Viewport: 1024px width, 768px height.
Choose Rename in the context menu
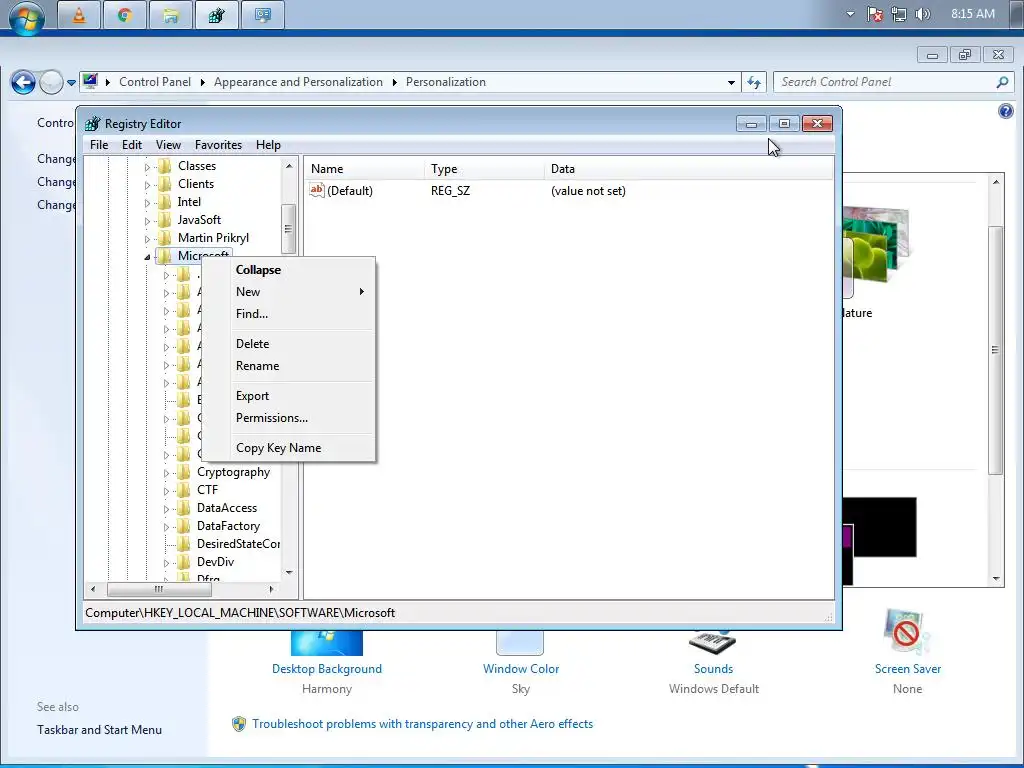tap(257, 366)
